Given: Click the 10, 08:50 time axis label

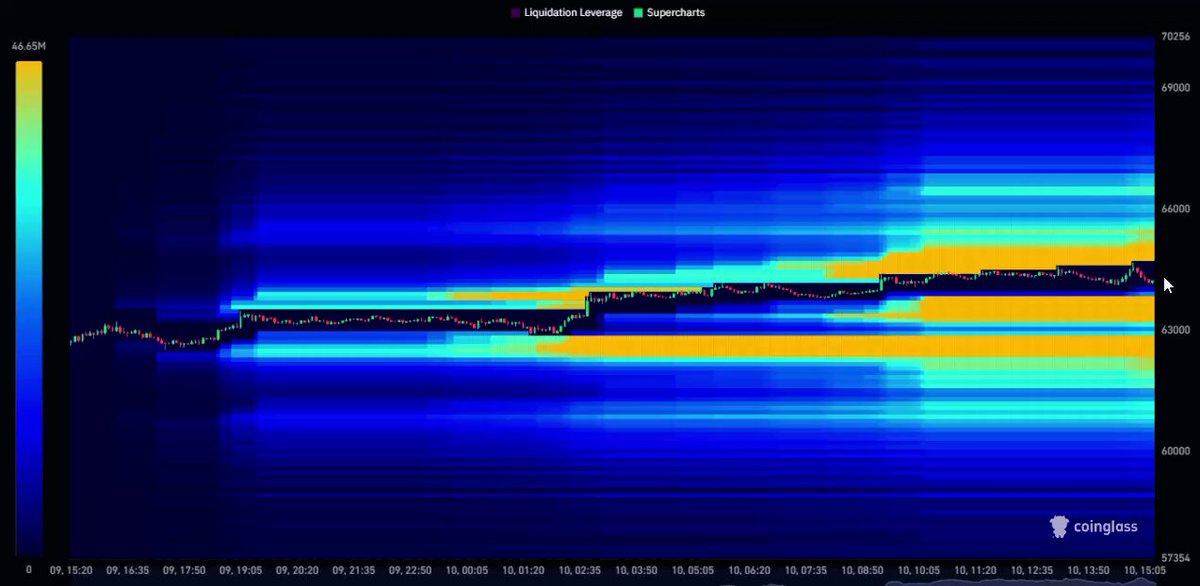Looking at the screenshot, I should tap(860, 570).
